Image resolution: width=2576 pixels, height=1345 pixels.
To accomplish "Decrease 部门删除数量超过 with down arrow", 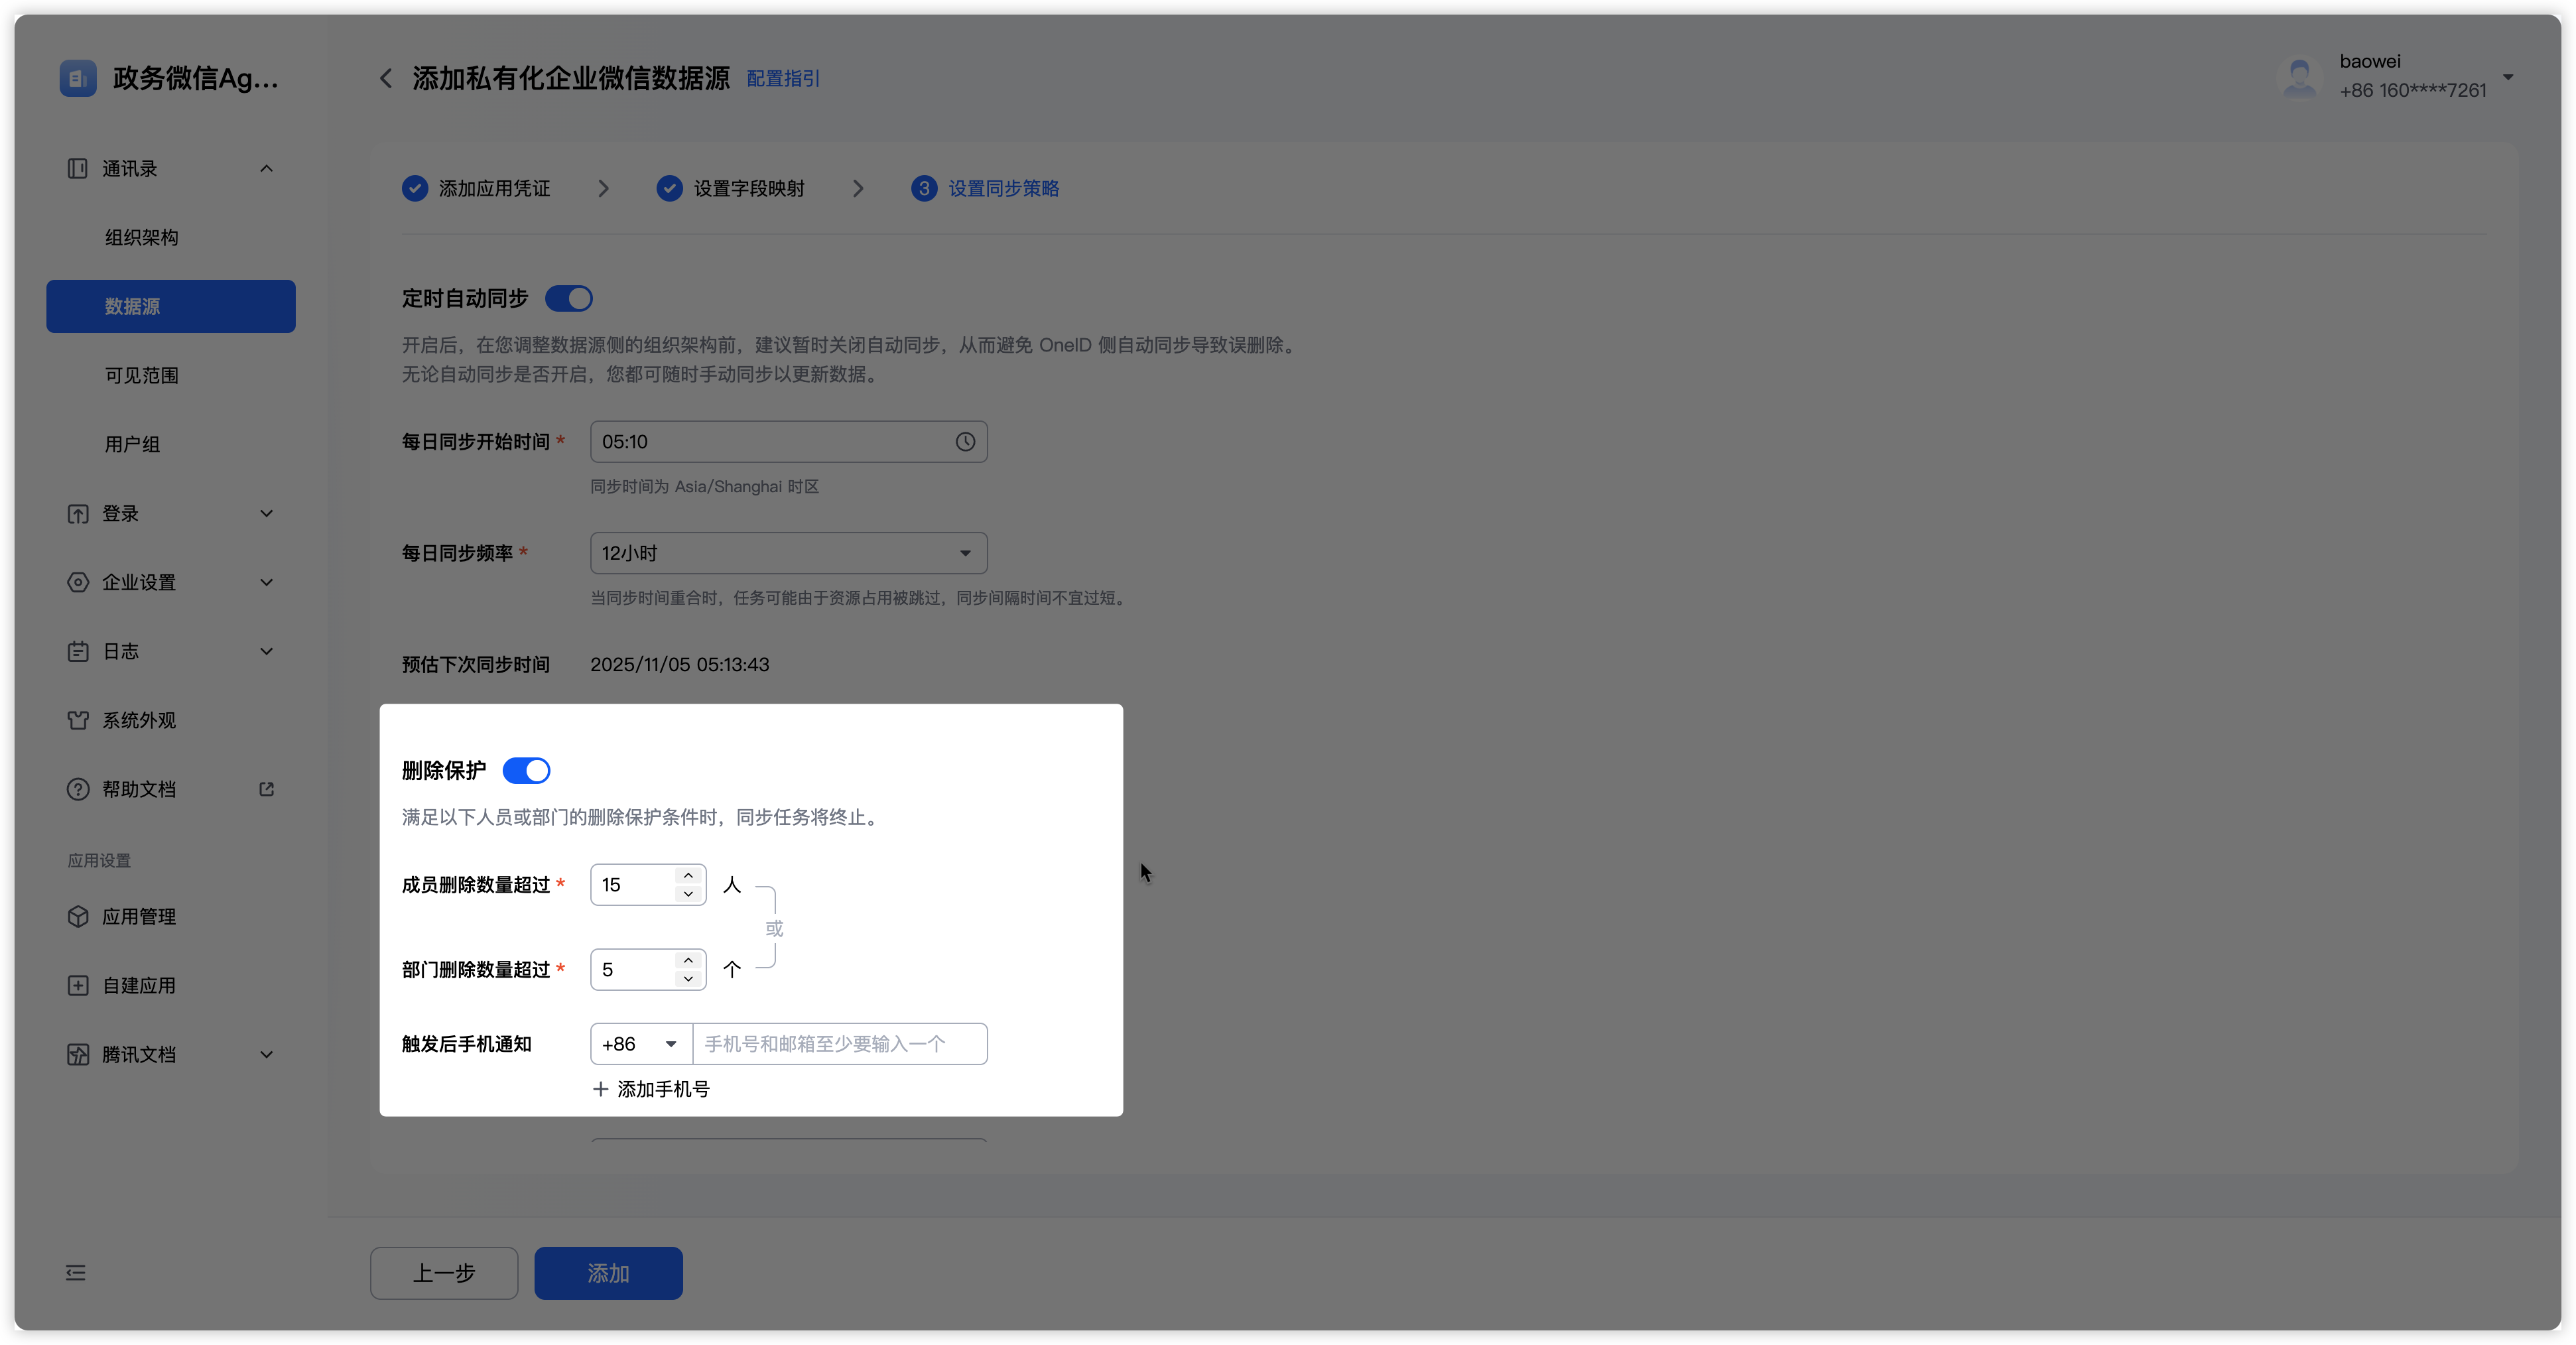I will (x=688, y=979).
